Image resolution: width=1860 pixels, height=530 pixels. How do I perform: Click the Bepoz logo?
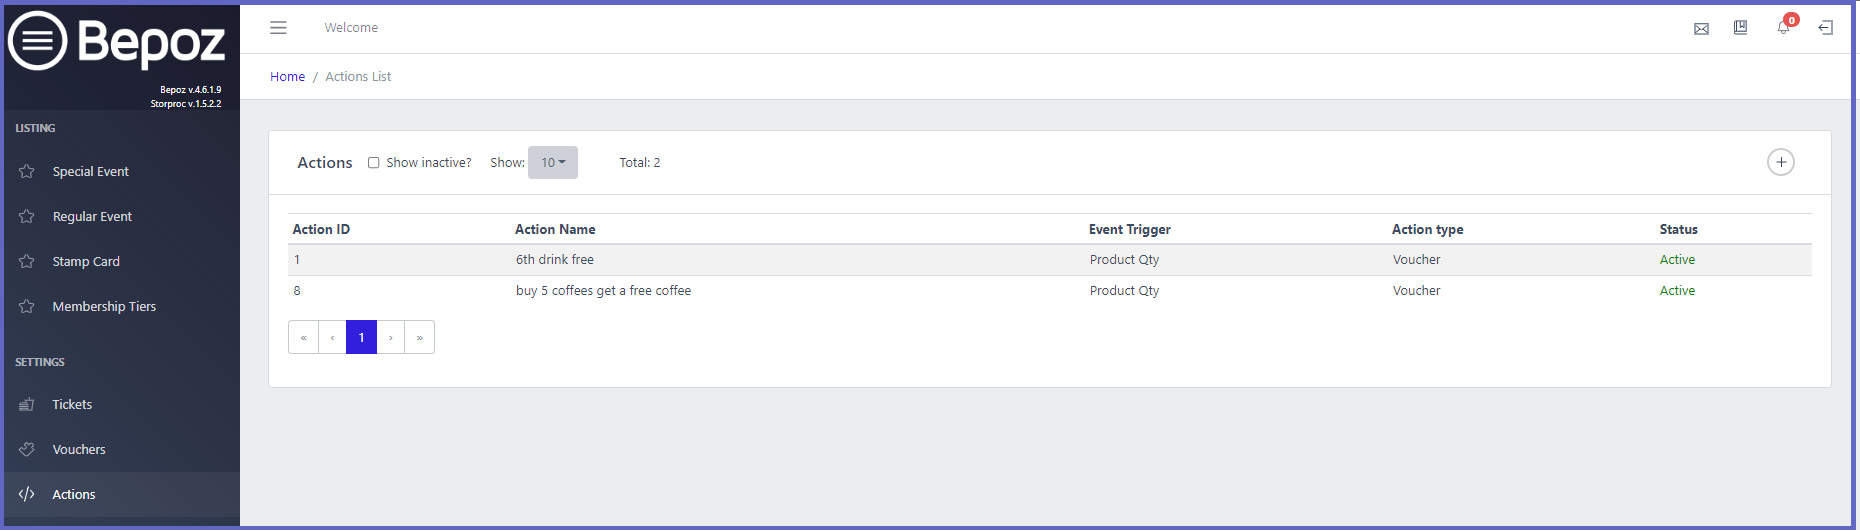click(x=116, y=42)
